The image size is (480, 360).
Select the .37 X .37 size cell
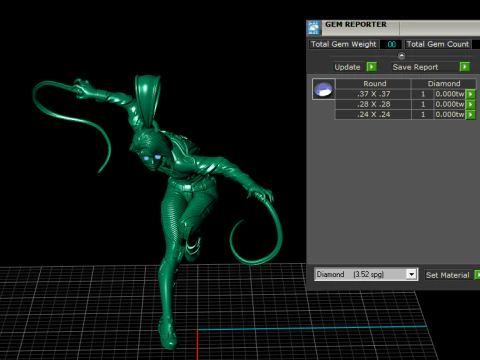click(x=373, y=94)
